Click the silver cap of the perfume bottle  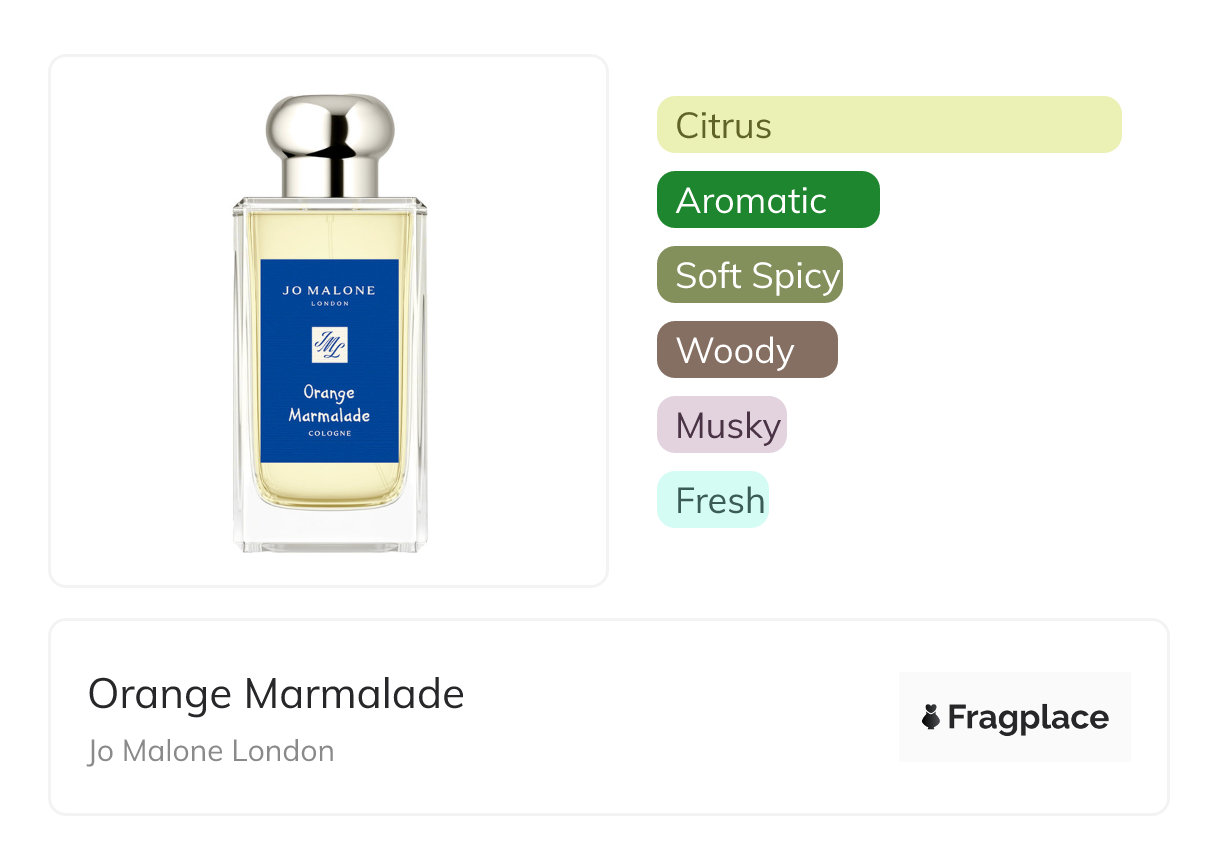(330, 146)
